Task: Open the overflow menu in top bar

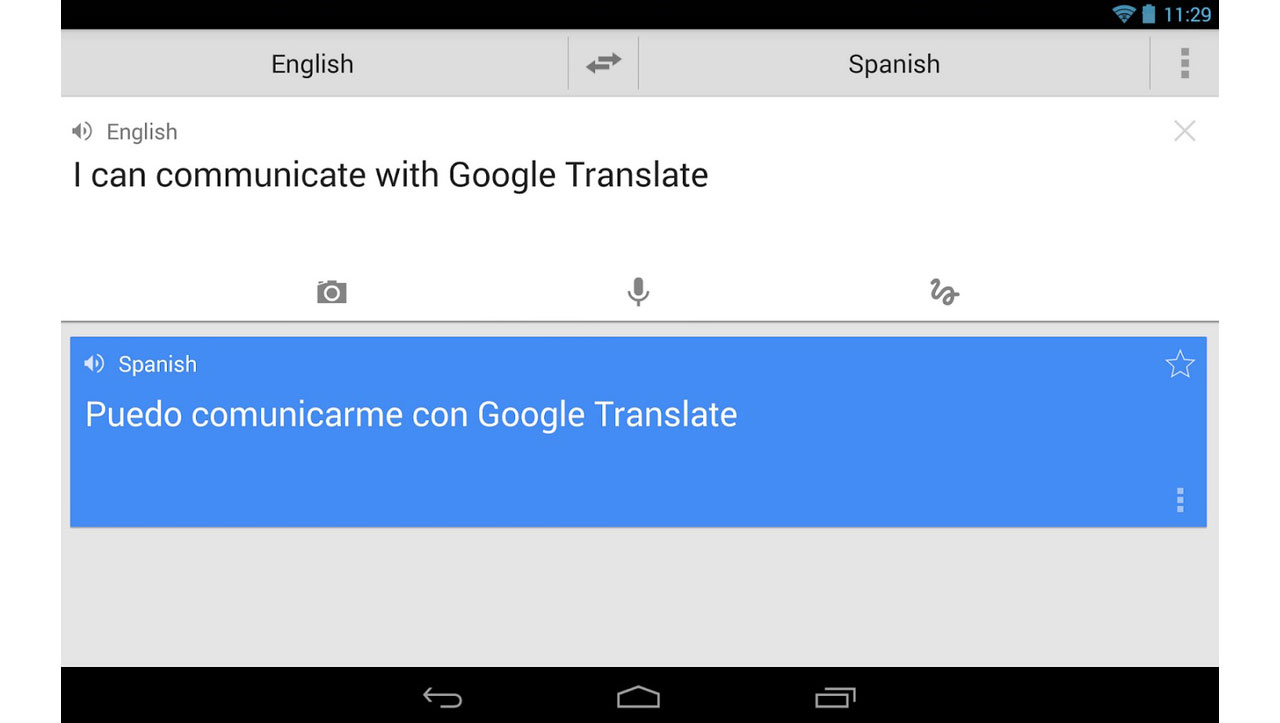Action: pyautogui.click(x=1184, y=63)
